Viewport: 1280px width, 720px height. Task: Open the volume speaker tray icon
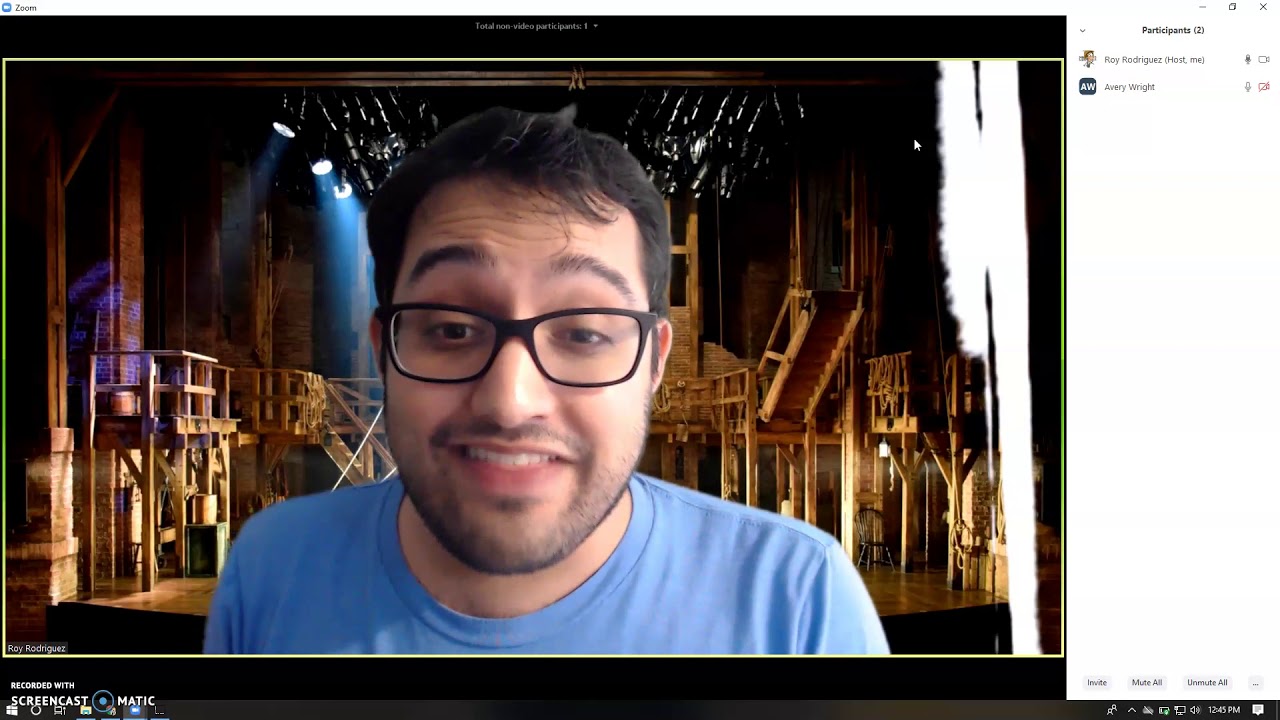point(1195,710)
